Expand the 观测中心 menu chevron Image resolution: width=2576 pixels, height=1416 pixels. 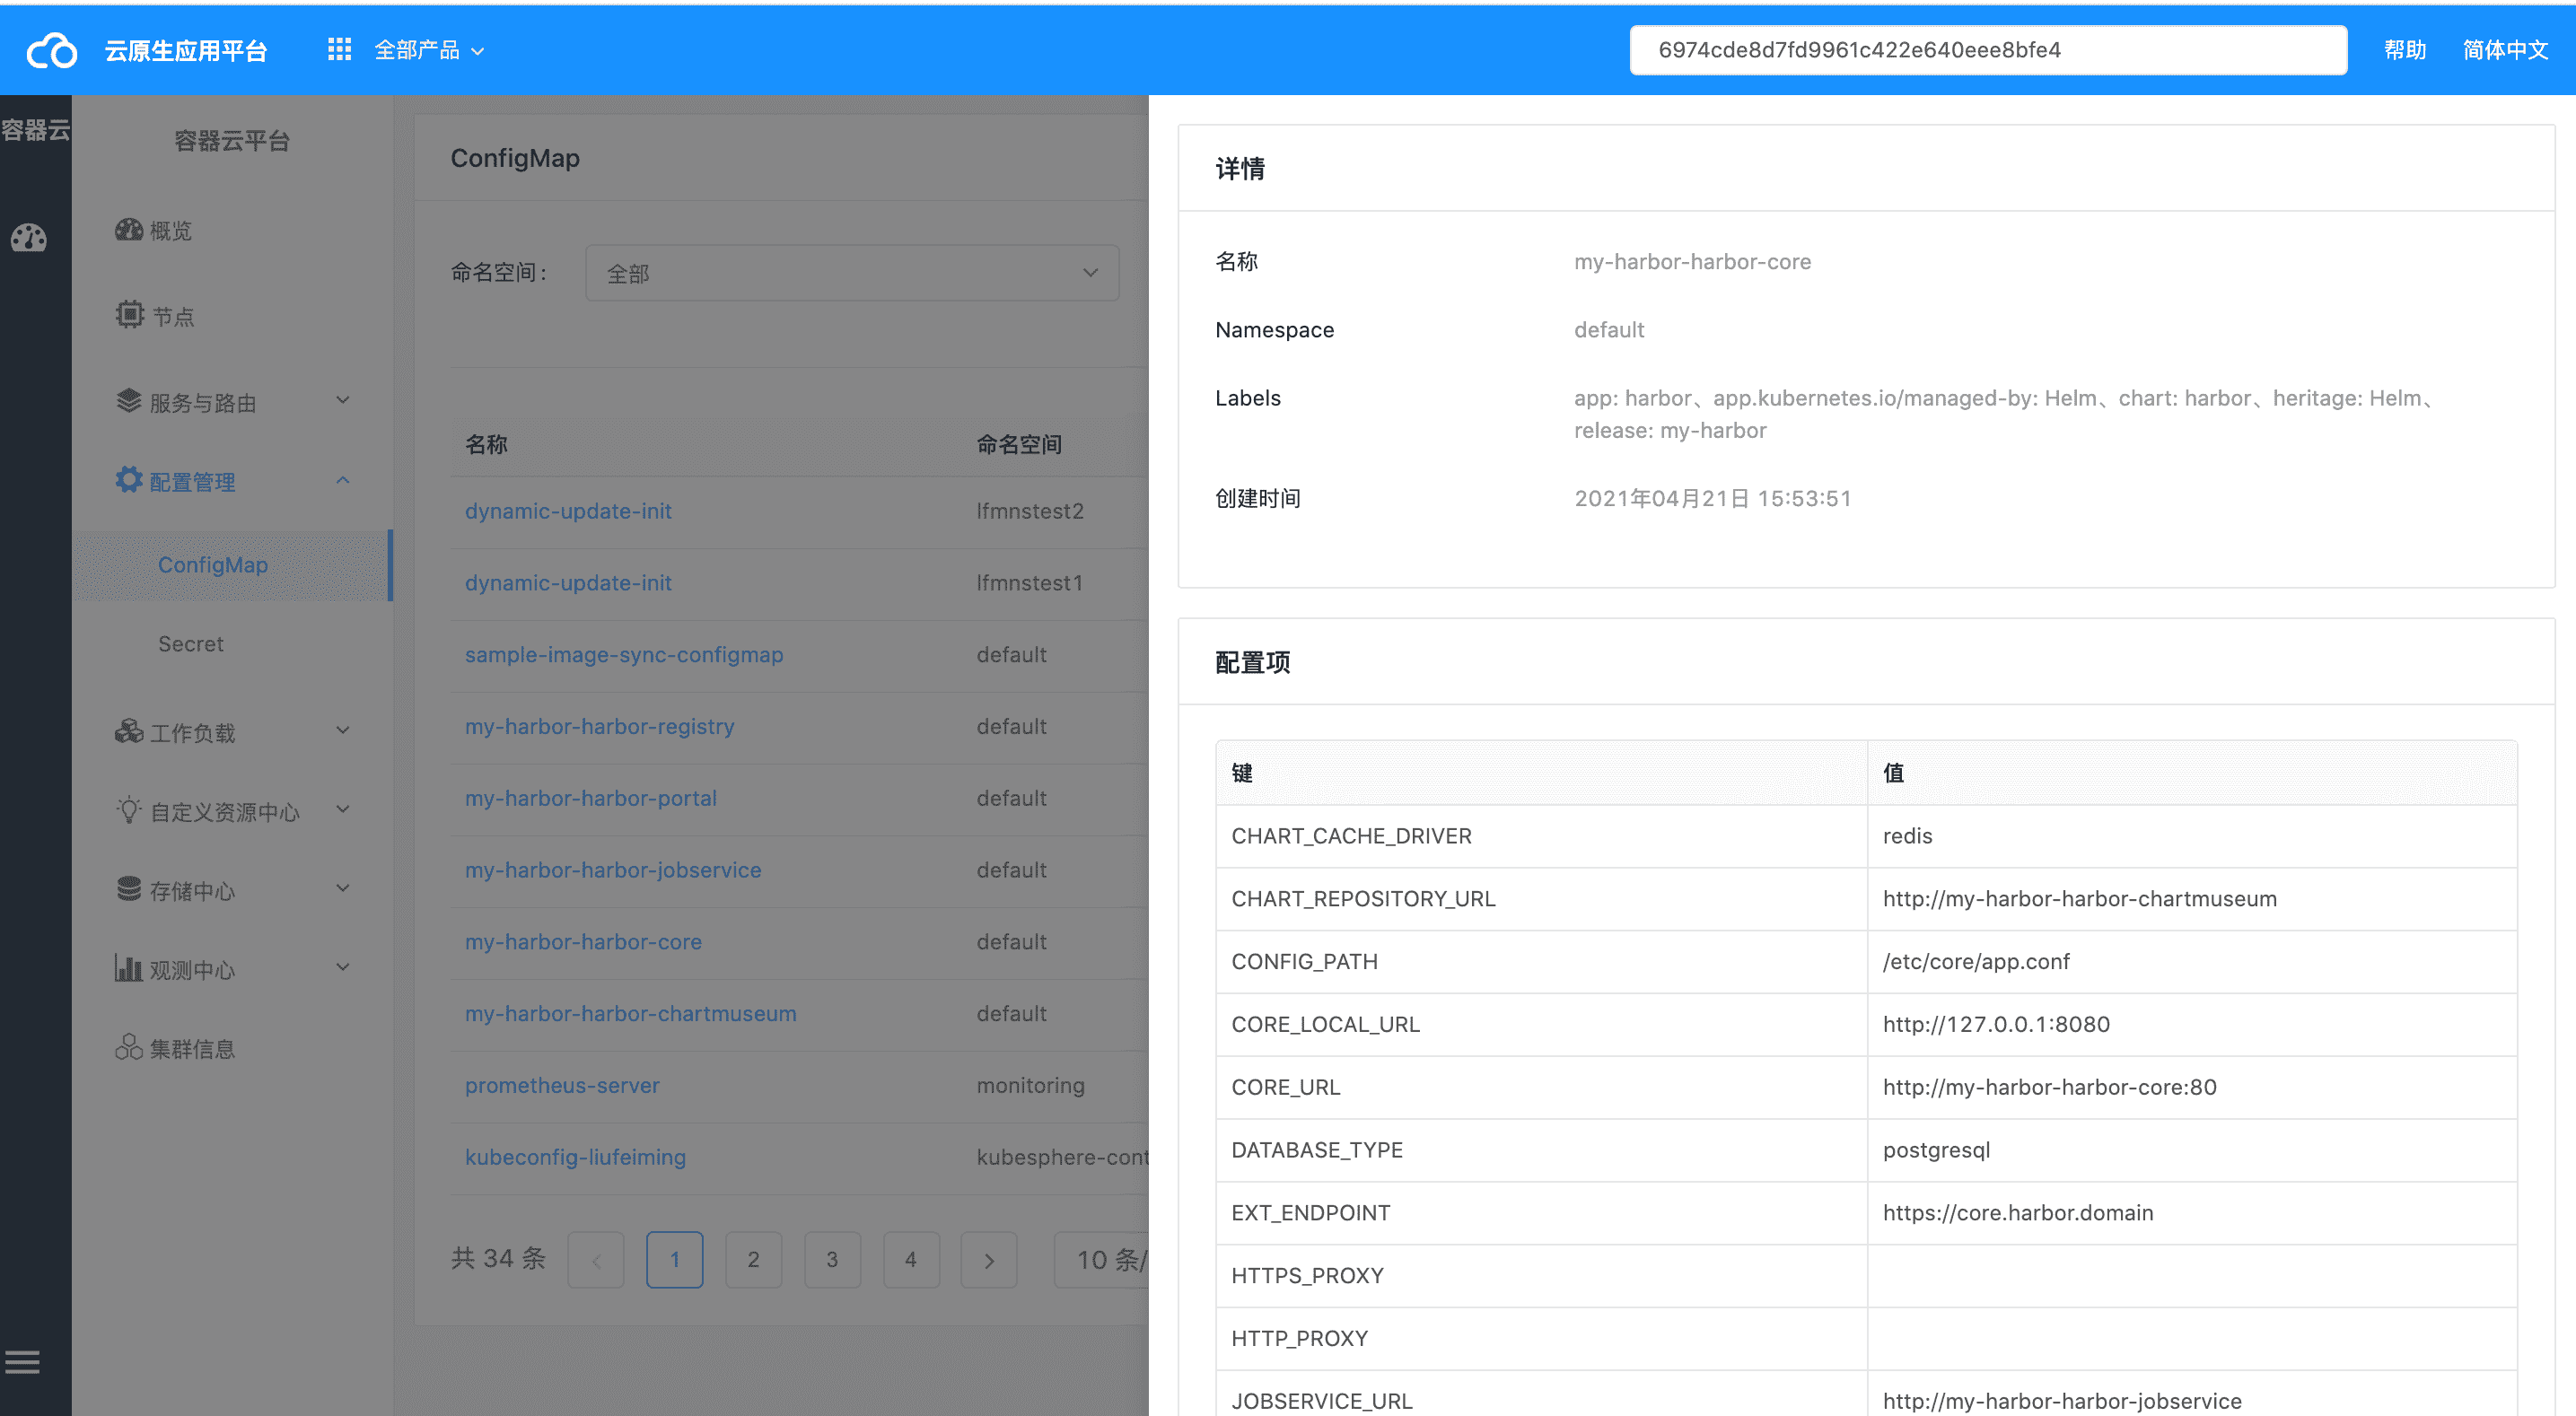coord(343,968)
